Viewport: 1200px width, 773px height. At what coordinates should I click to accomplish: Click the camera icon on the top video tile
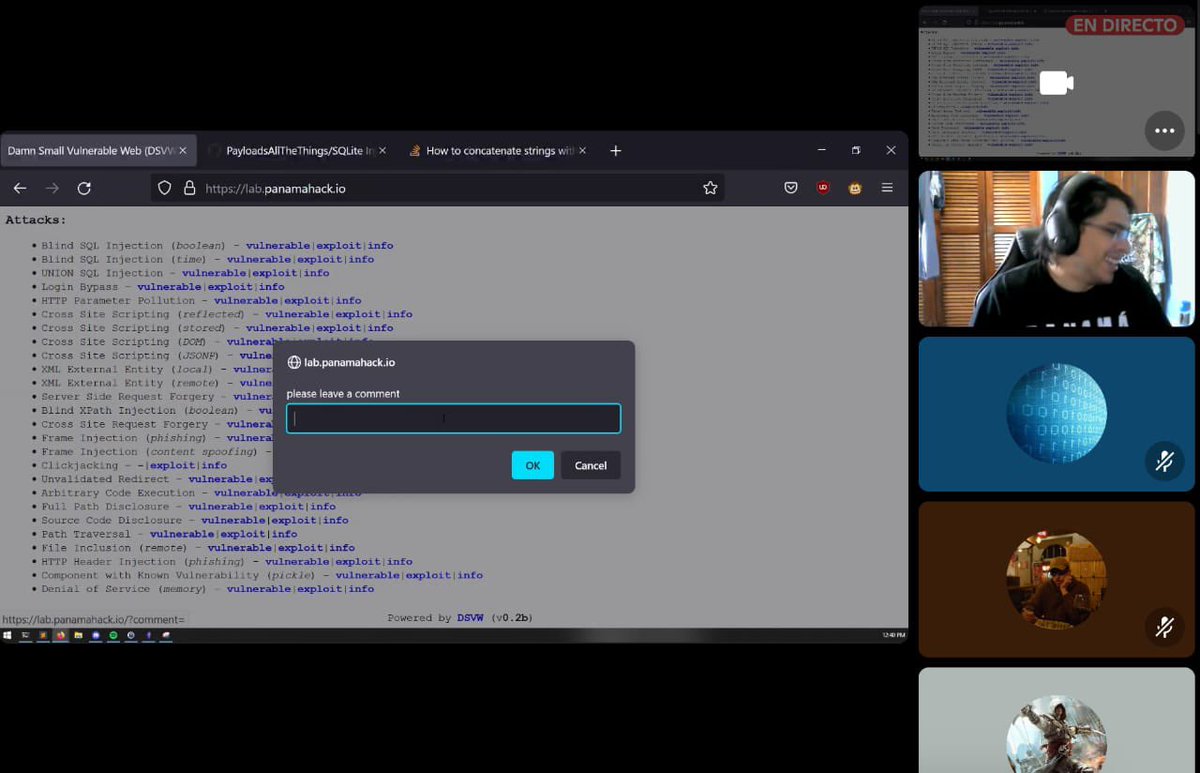(1056, 83)
